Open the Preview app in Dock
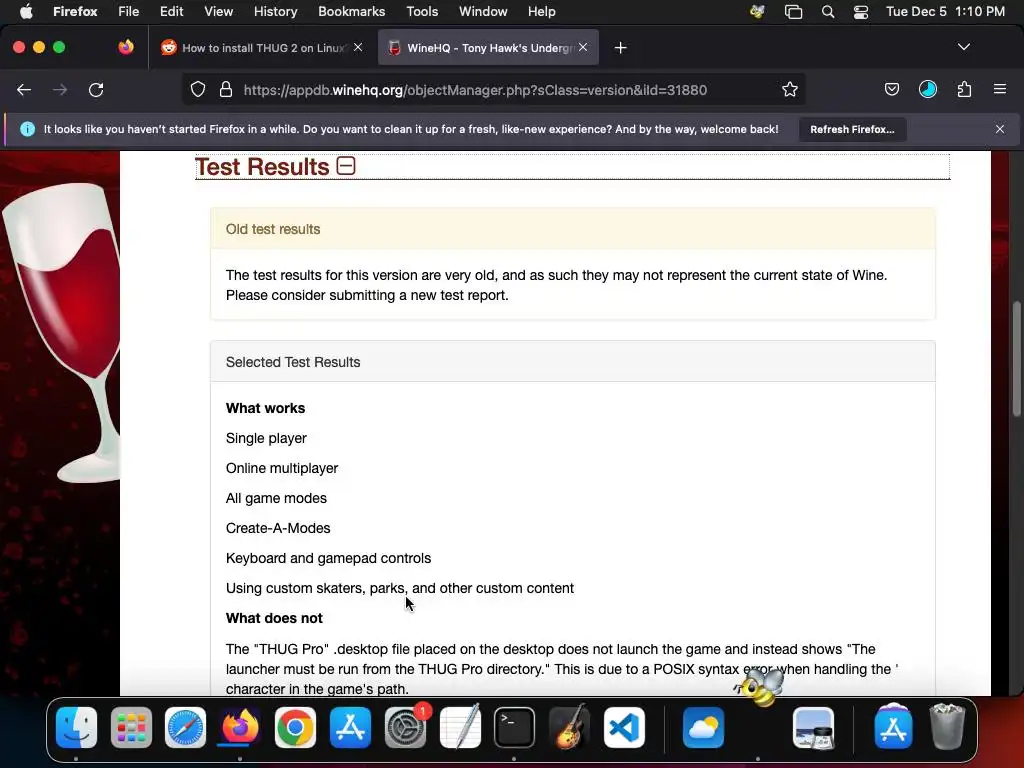1024x768 pixels. (813, 727)
